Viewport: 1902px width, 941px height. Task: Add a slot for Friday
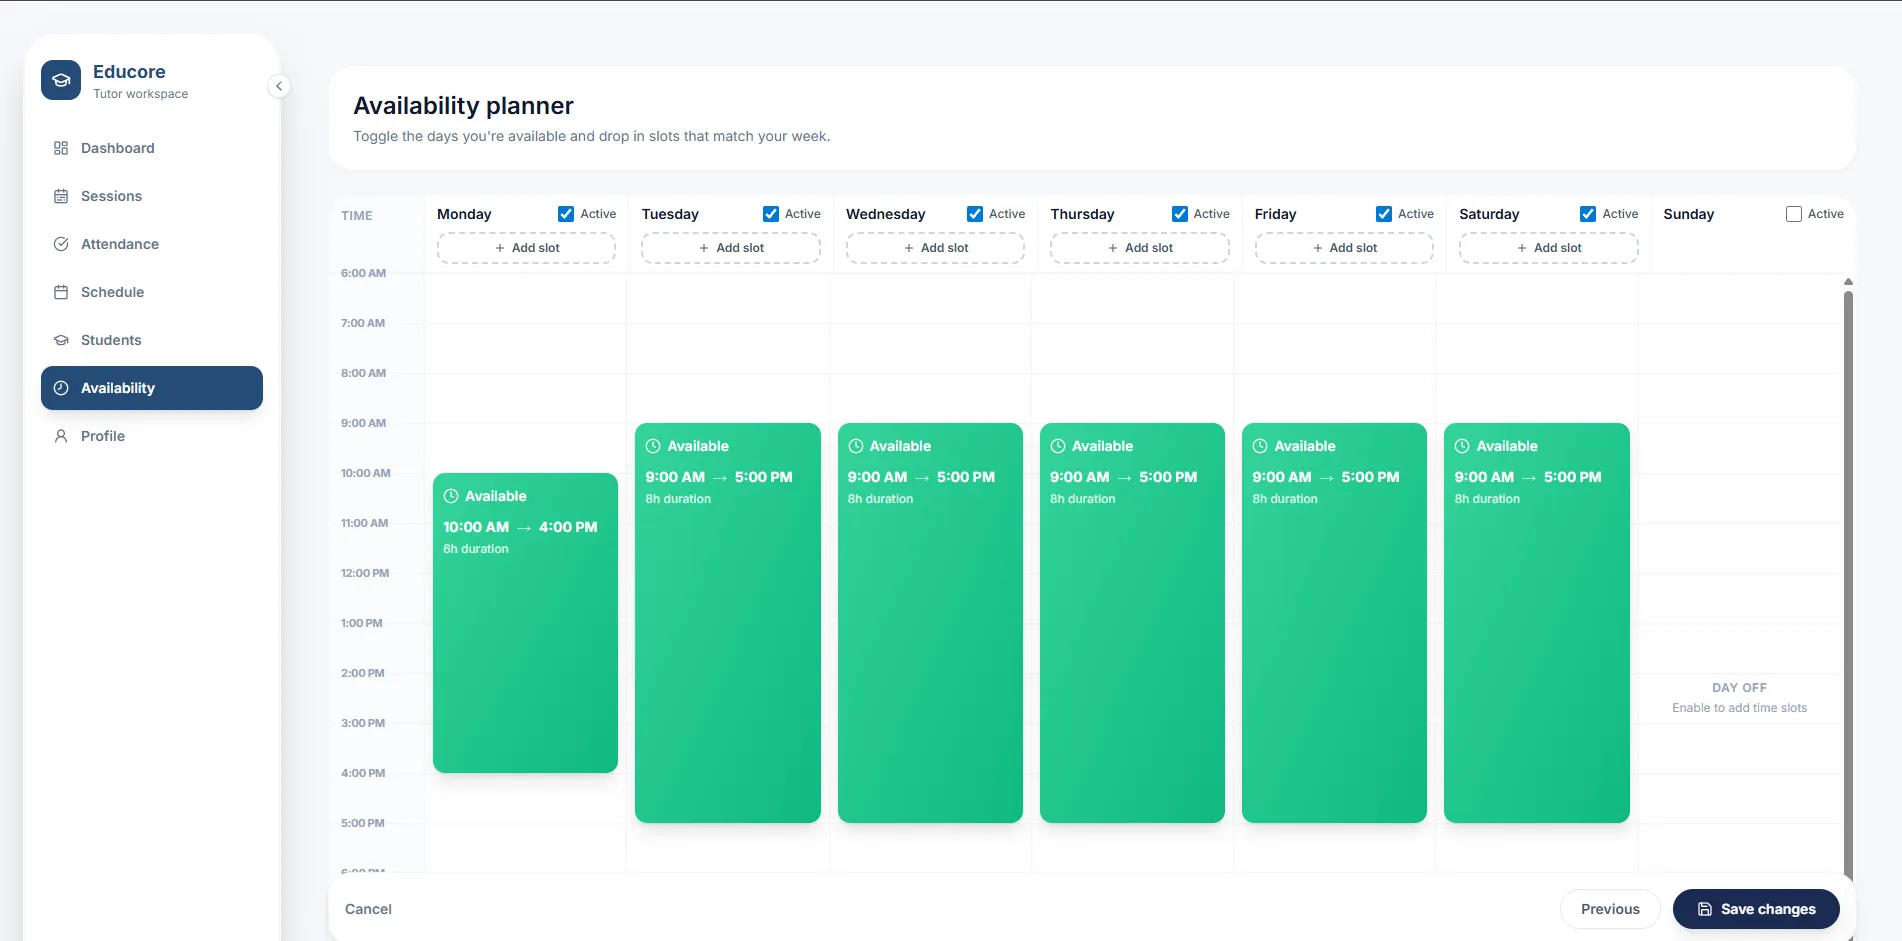click(1344, 248)
